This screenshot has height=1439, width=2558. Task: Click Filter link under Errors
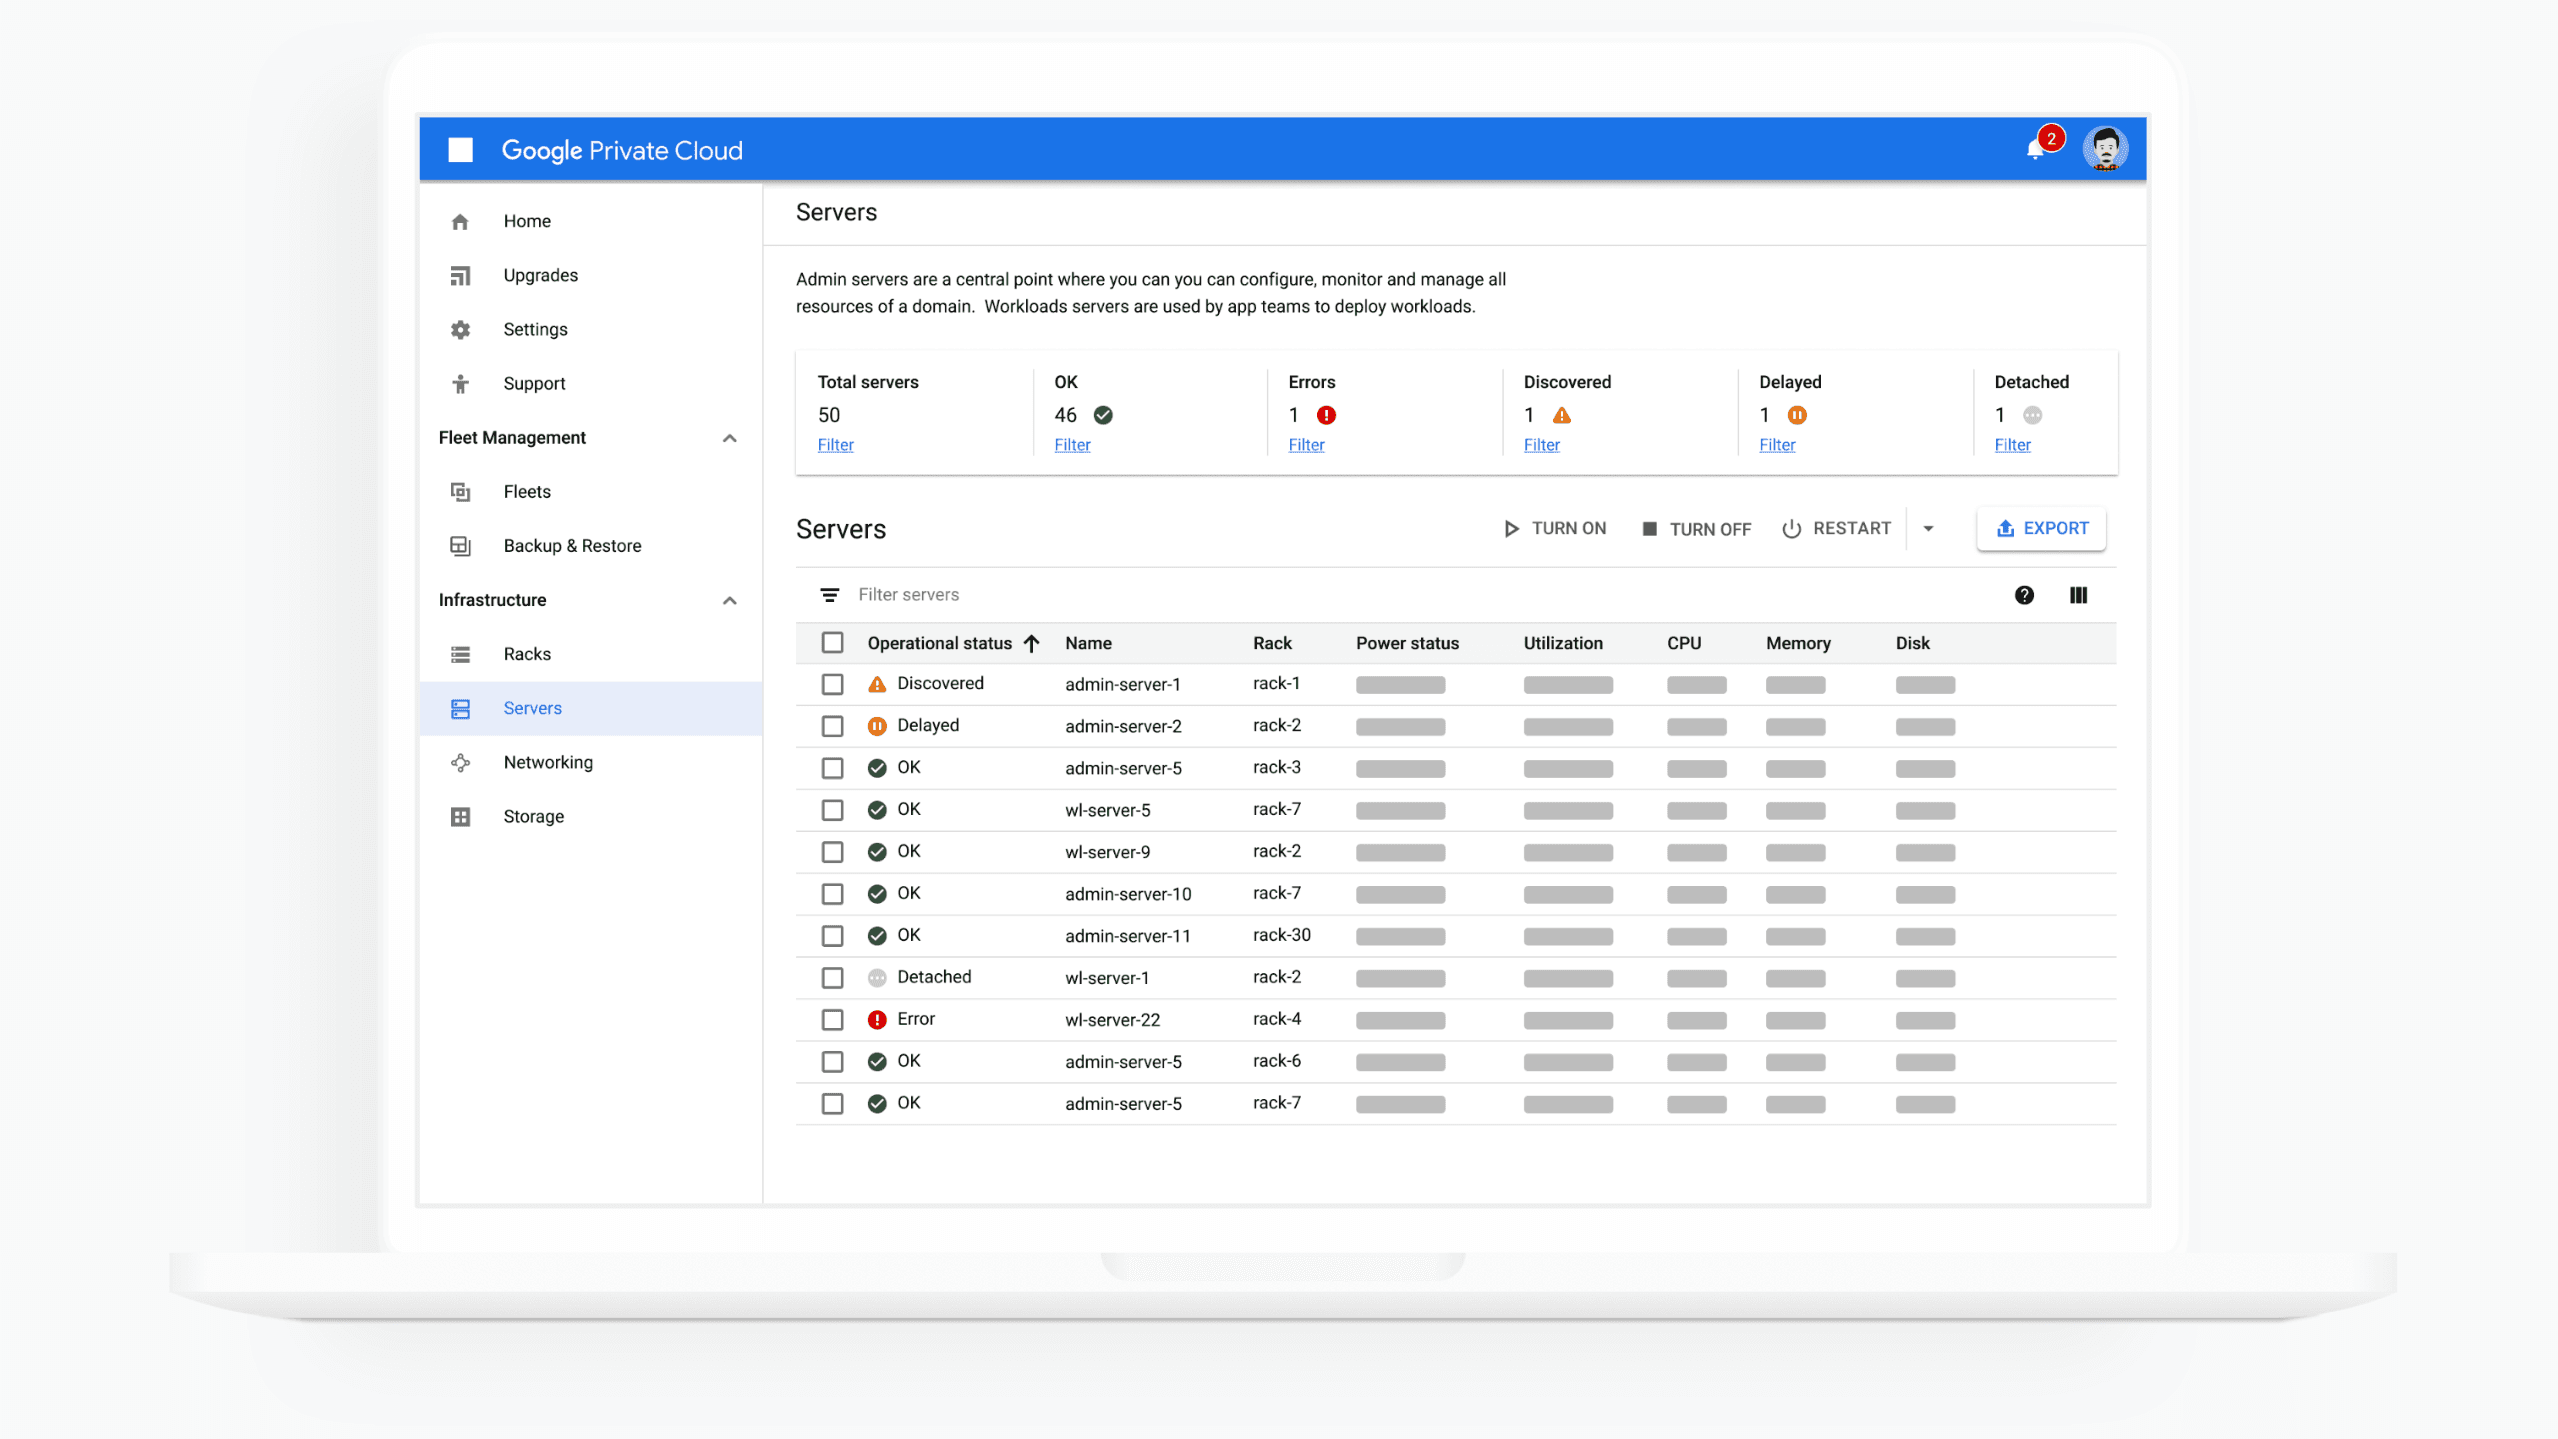(1306, 445)
